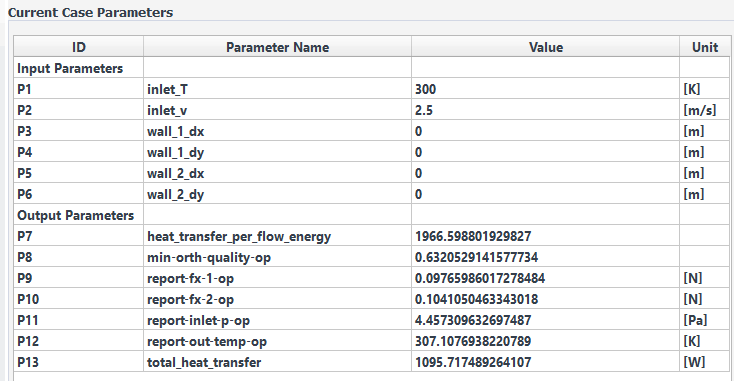This screenshot has height=381, width=734.
Task: Select the P10 ID cell
Action: point(79,299)
